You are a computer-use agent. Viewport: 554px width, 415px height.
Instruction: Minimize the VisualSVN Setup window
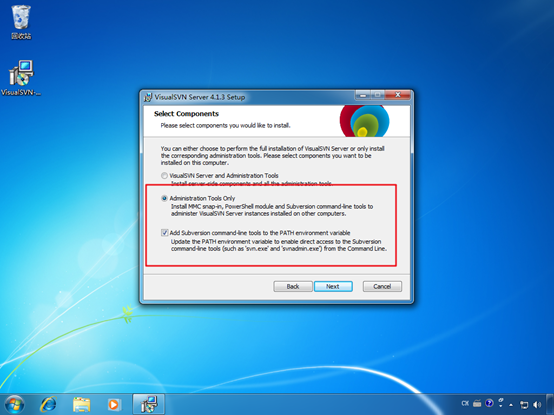[x=363, y=95]
